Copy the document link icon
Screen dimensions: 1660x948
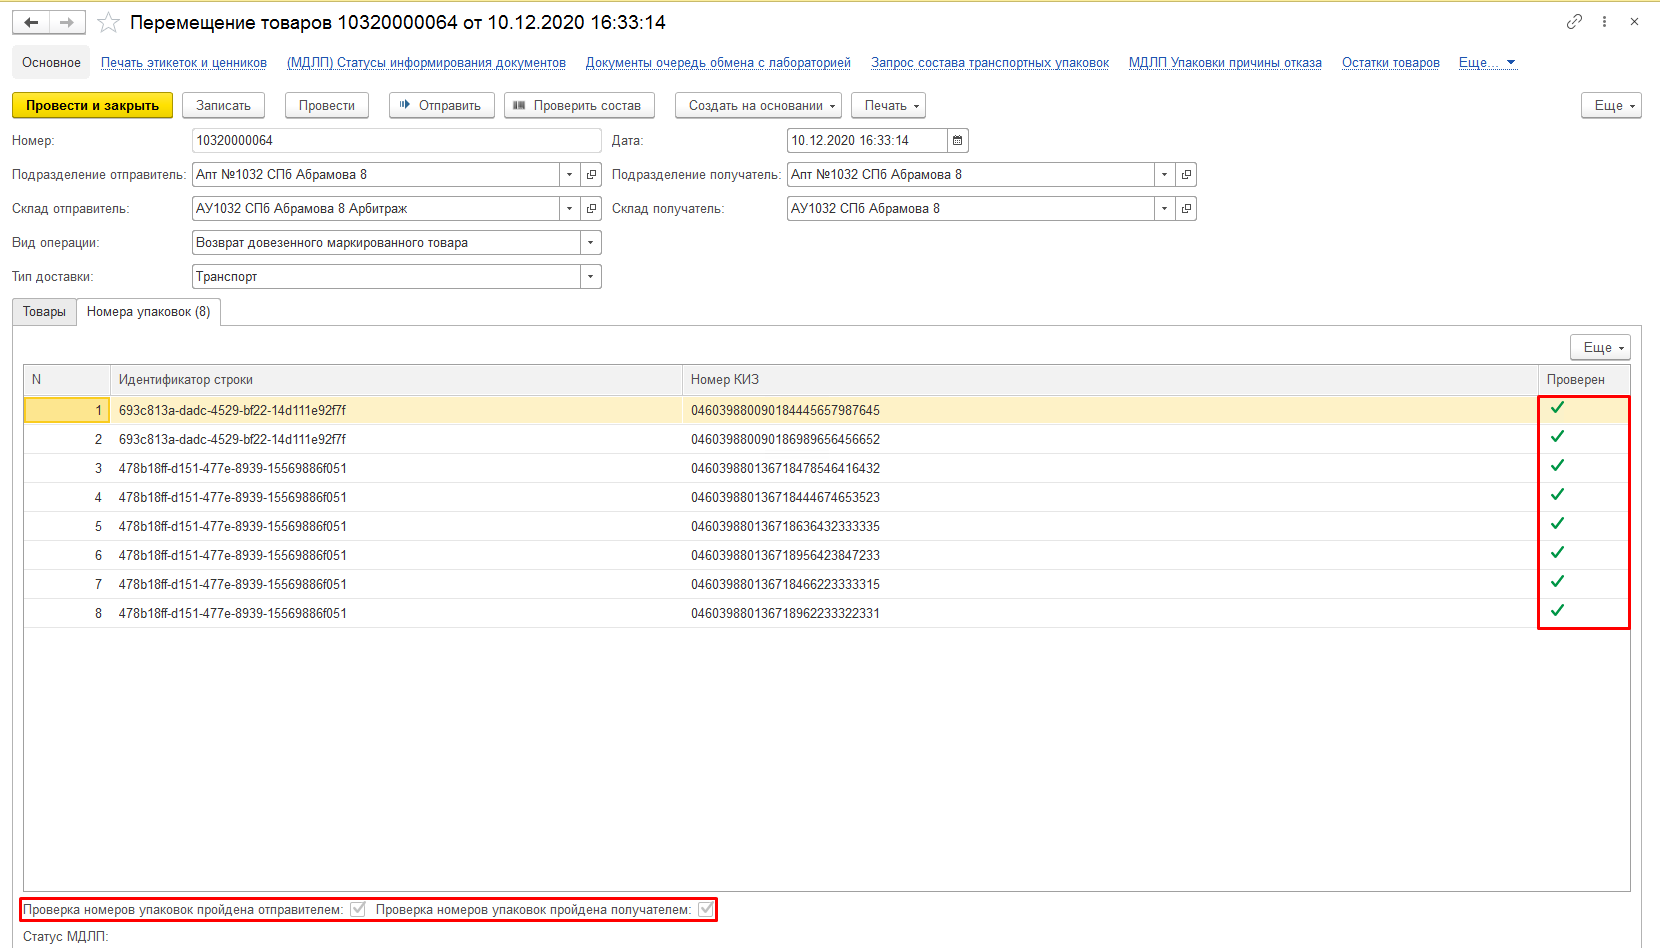[1574, 22]
